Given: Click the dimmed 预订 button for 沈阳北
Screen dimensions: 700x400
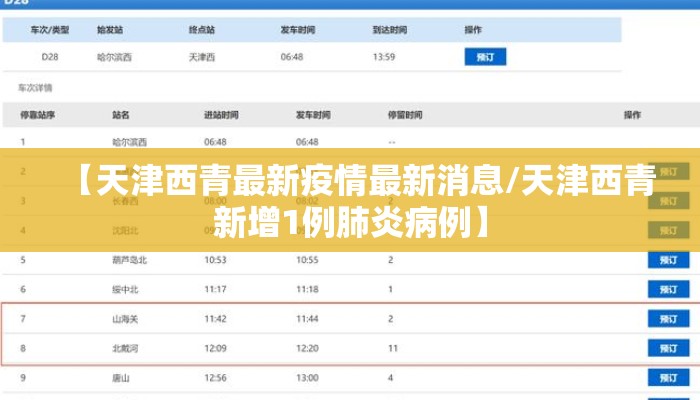Looking at the screenshot, I should 668,231.
